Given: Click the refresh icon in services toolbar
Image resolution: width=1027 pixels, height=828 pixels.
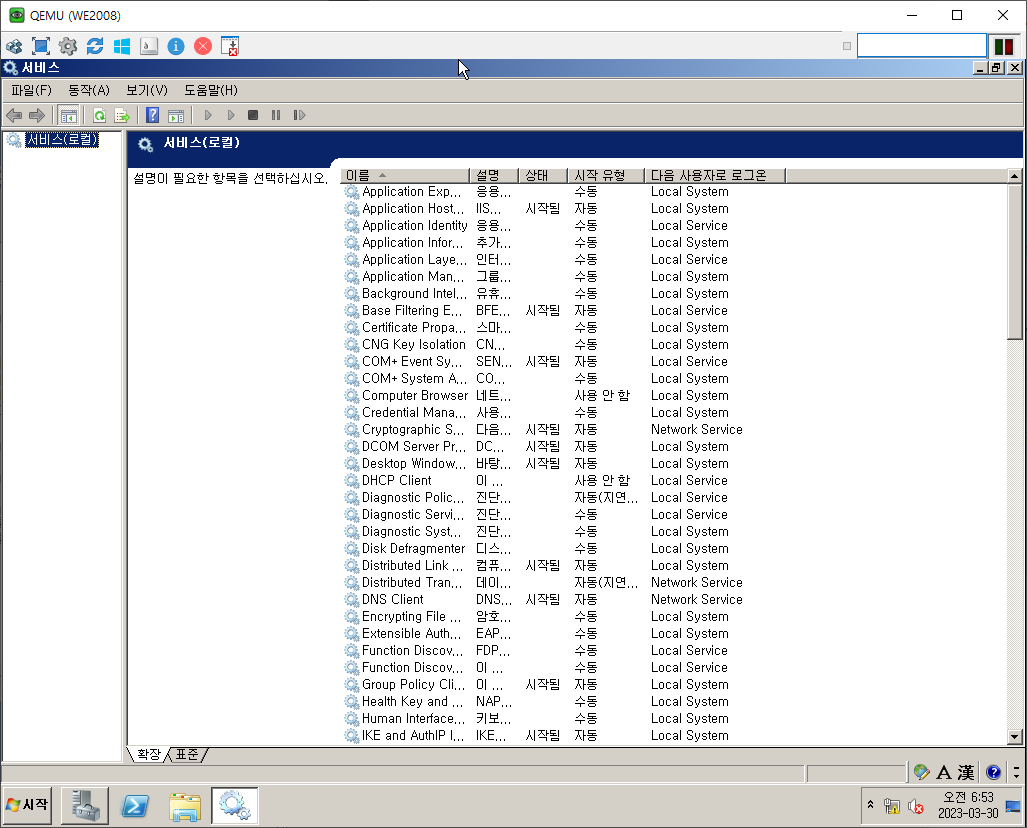Looking at the screenshot, I should [x=100, y=115].
